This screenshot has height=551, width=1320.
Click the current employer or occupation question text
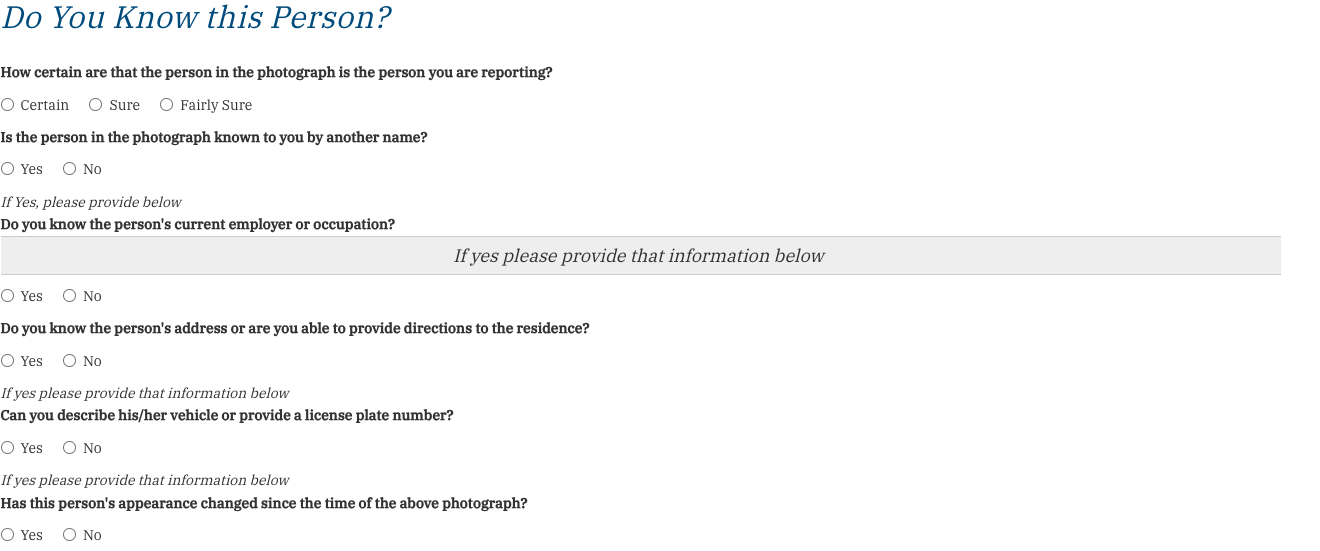click(x=198, y=225)
